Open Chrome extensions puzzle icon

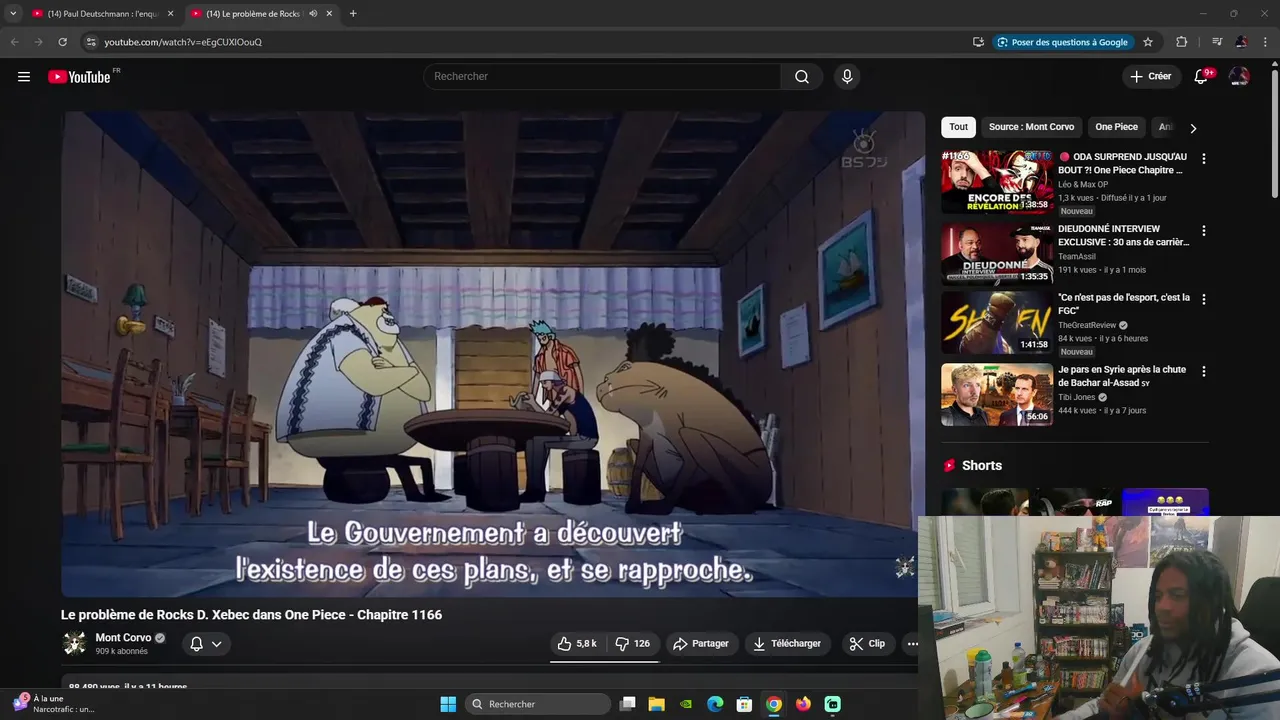[x=1181, y=42]
